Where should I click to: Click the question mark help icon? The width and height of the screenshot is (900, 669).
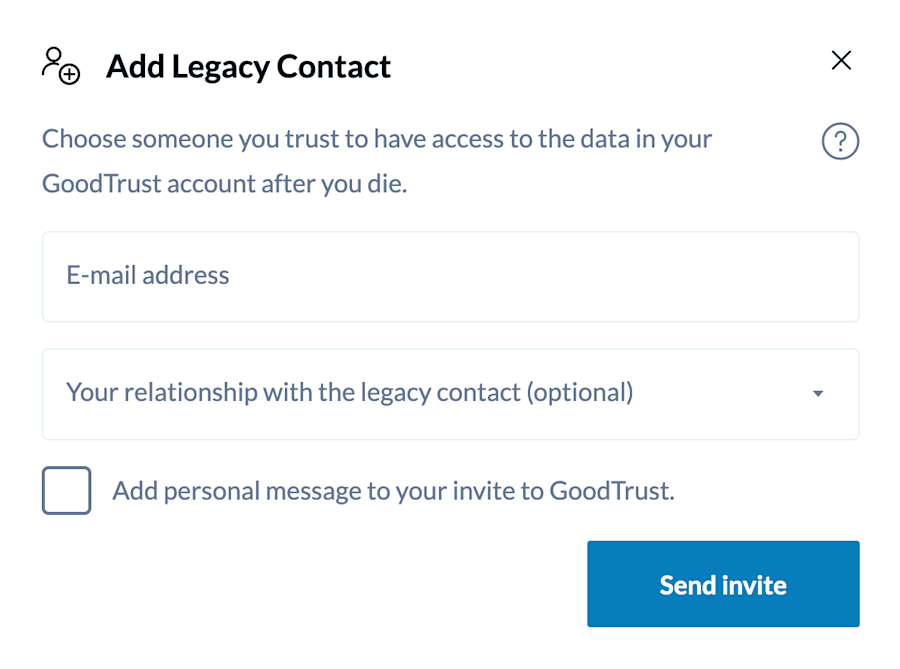(x=840, y=142)
